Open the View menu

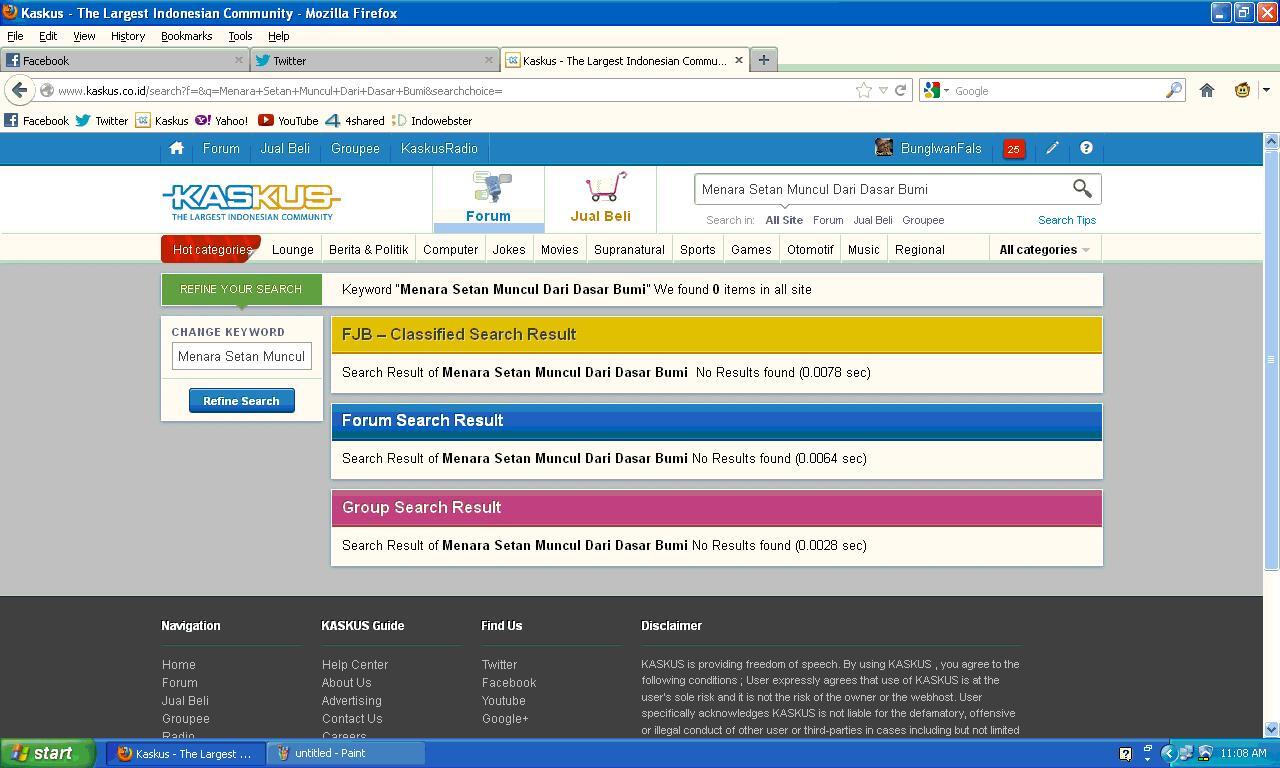click(x=84, y=36)
